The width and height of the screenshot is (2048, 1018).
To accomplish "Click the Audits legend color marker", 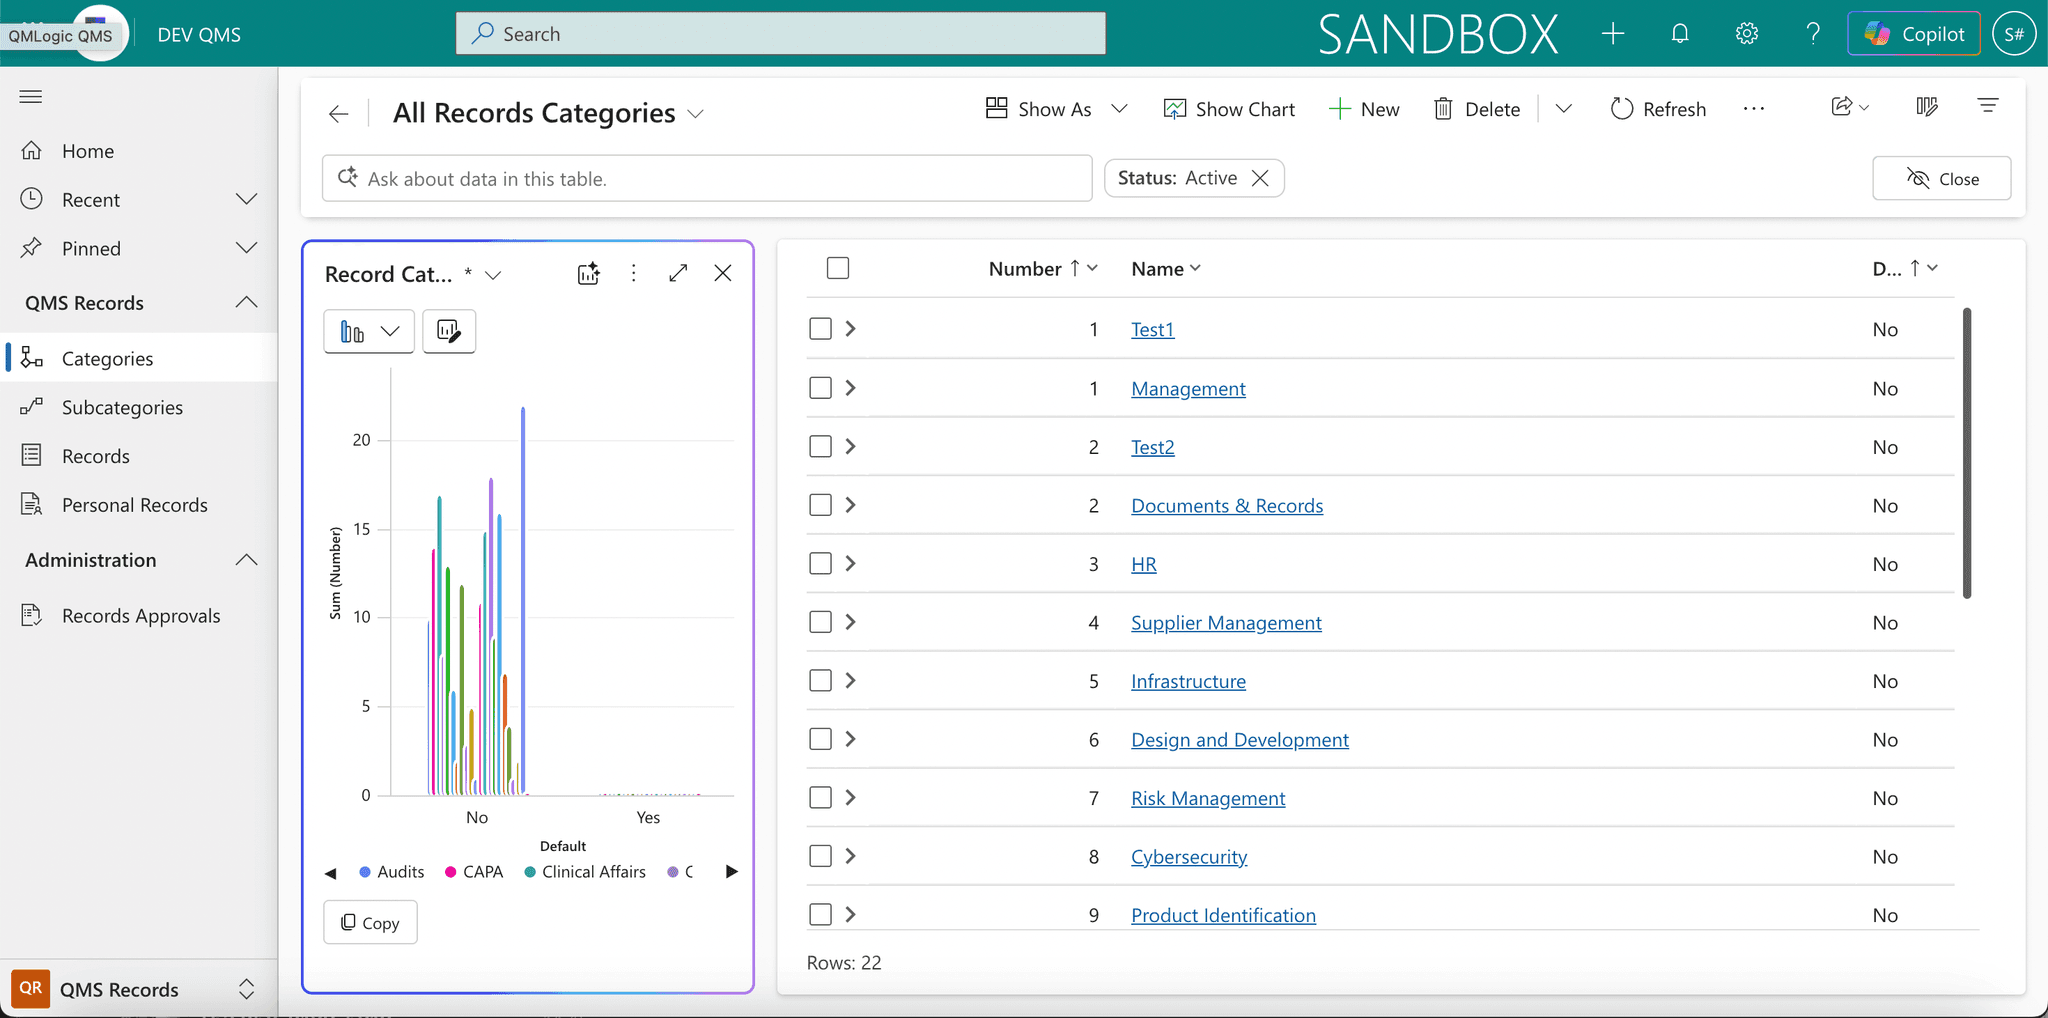I will point(365,872).
